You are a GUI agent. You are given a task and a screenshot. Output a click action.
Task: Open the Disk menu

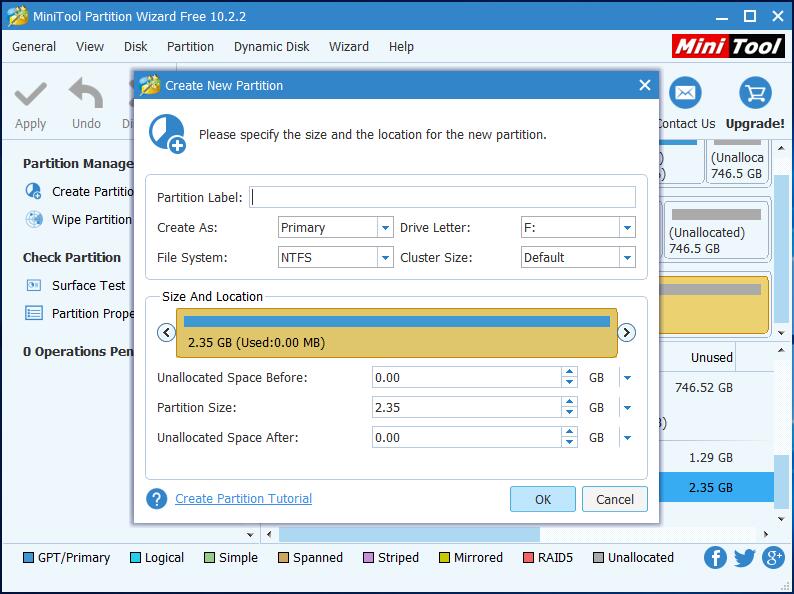tap(135, 47)
